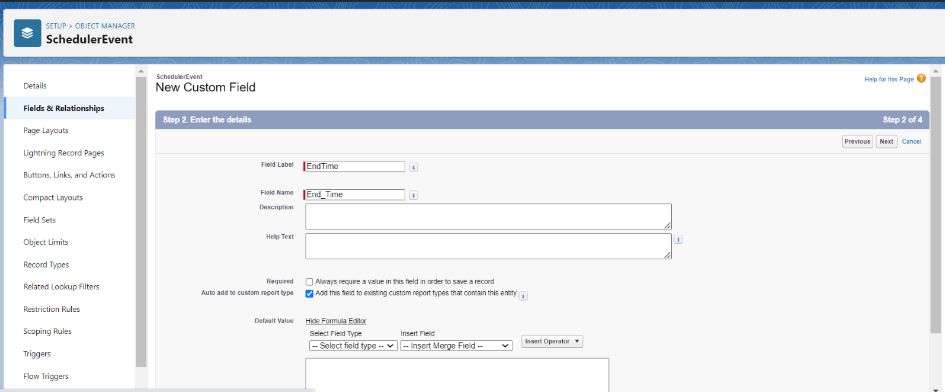Go to OBJECT MANAGER breadcrumb link
Screen dimensions: 945x392
click(x=105, y=26)
